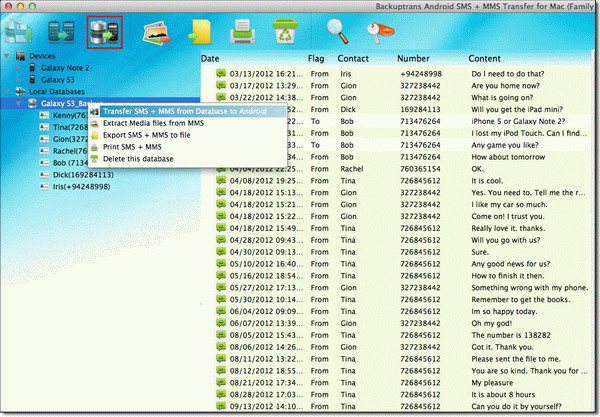600x417 pixels.
Task: Select the Kenny contact in tree
Action: coord(70,116)
